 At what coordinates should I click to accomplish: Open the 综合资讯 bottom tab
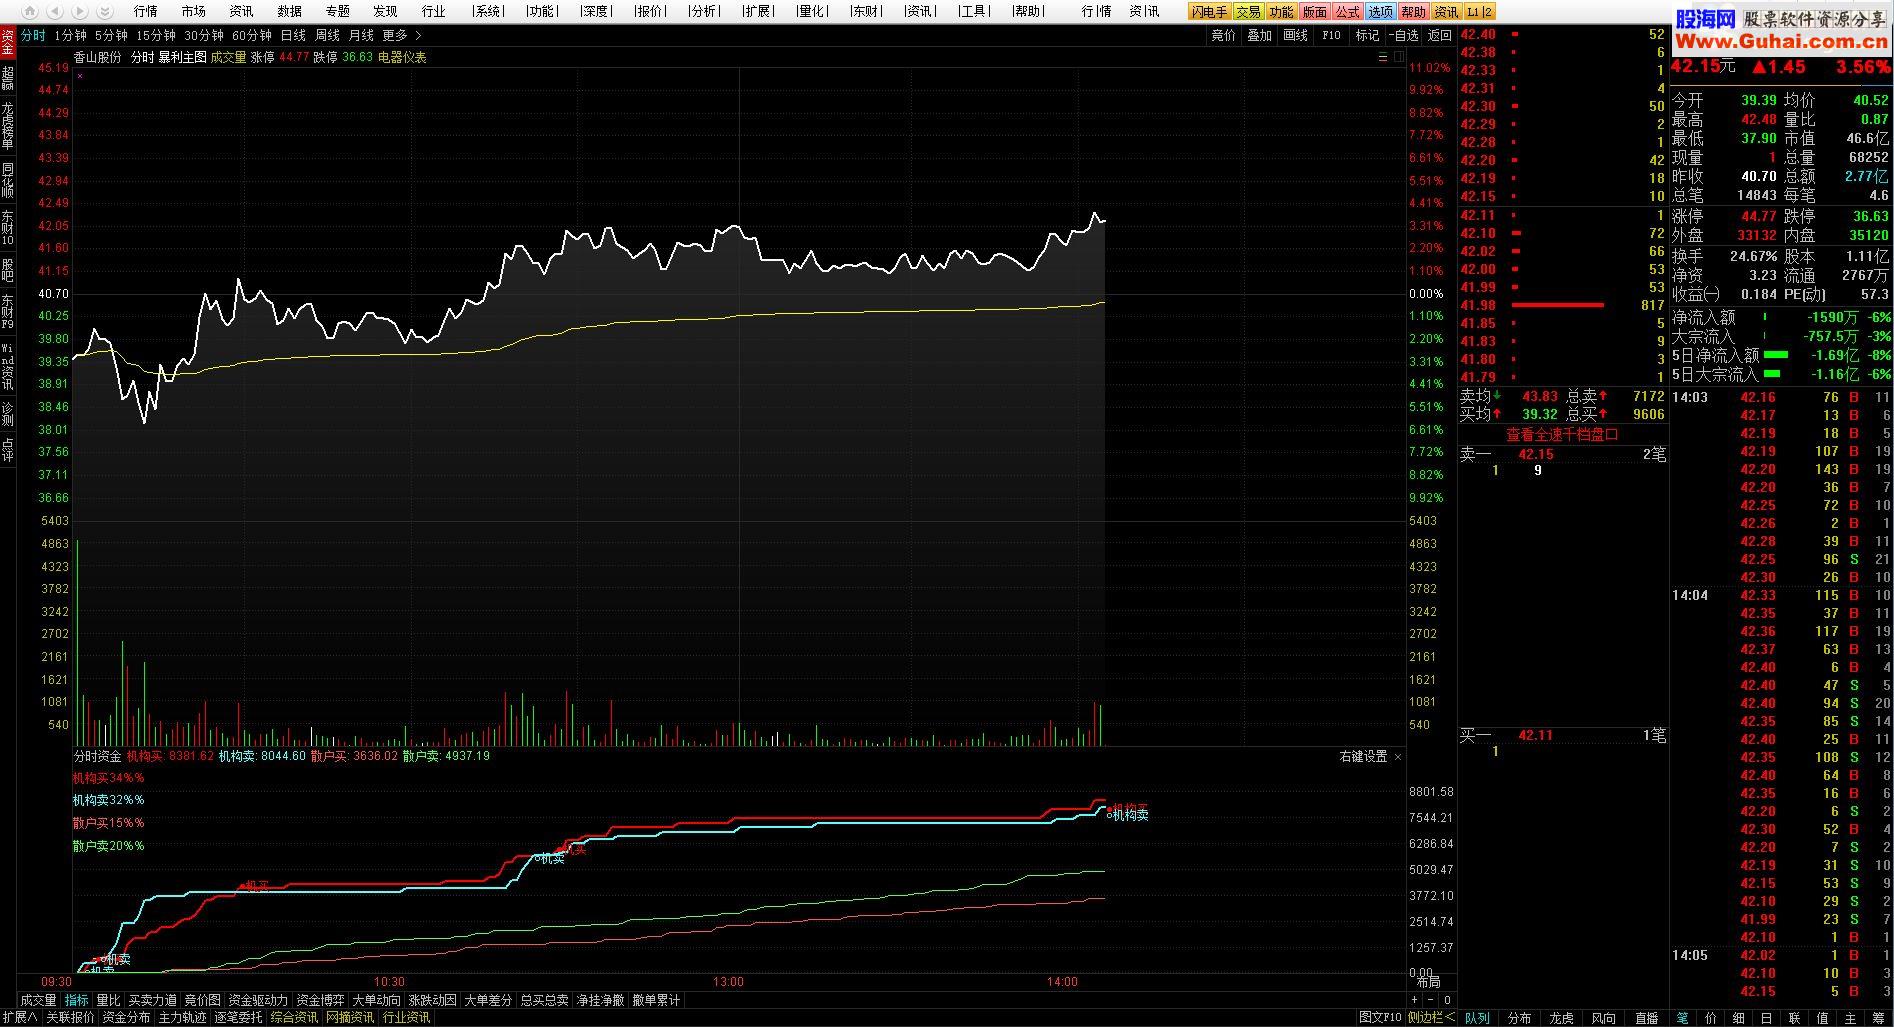[x=294, y=1018]
